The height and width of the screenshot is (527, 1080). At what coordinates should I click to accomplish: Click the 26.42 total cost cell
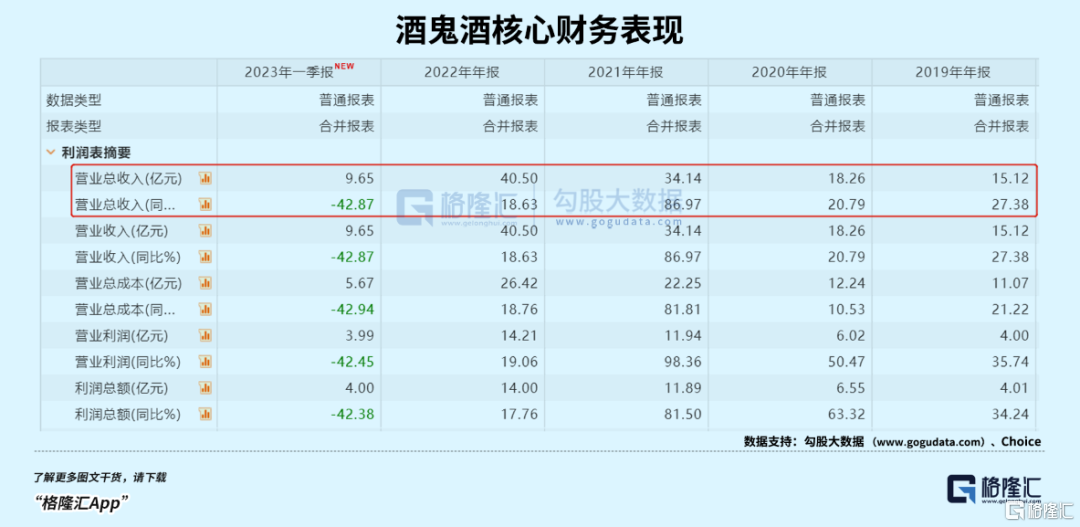pyautogui.click(x=520, y=283)
